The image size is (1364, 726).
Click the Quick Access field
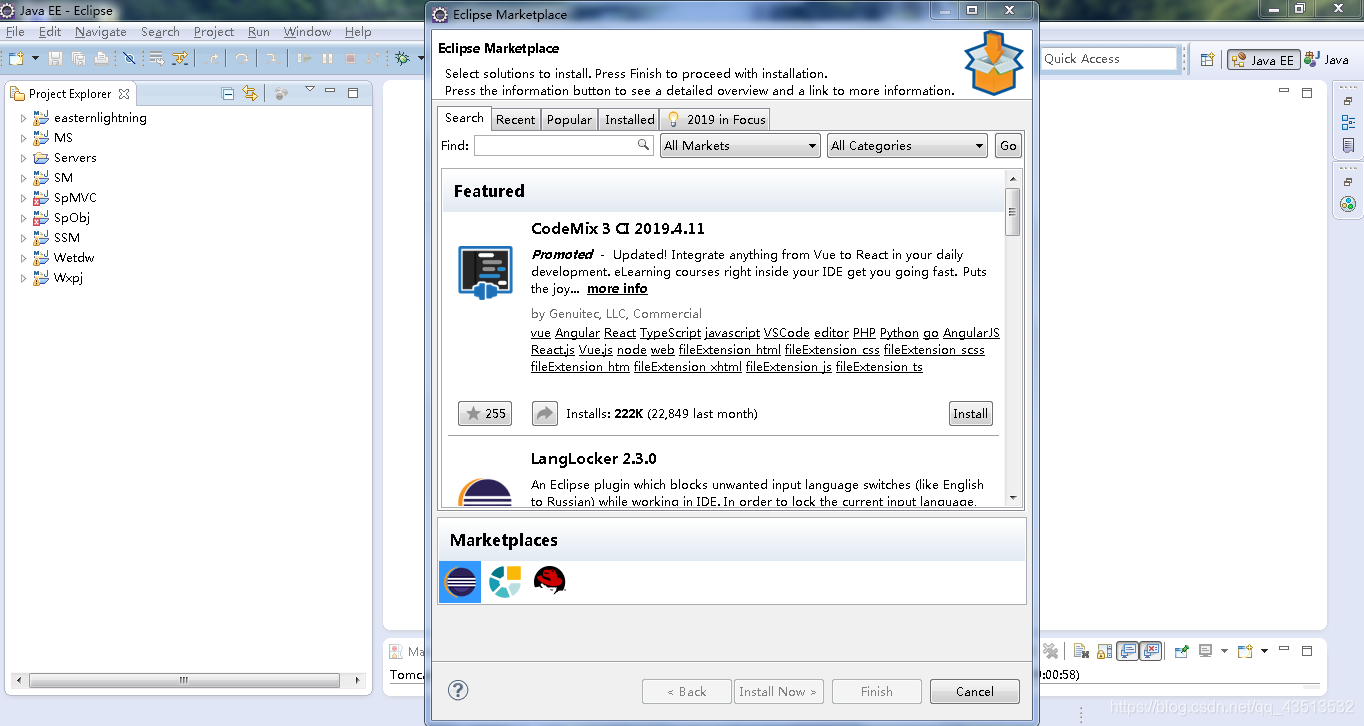click(x=1109, y=59)
